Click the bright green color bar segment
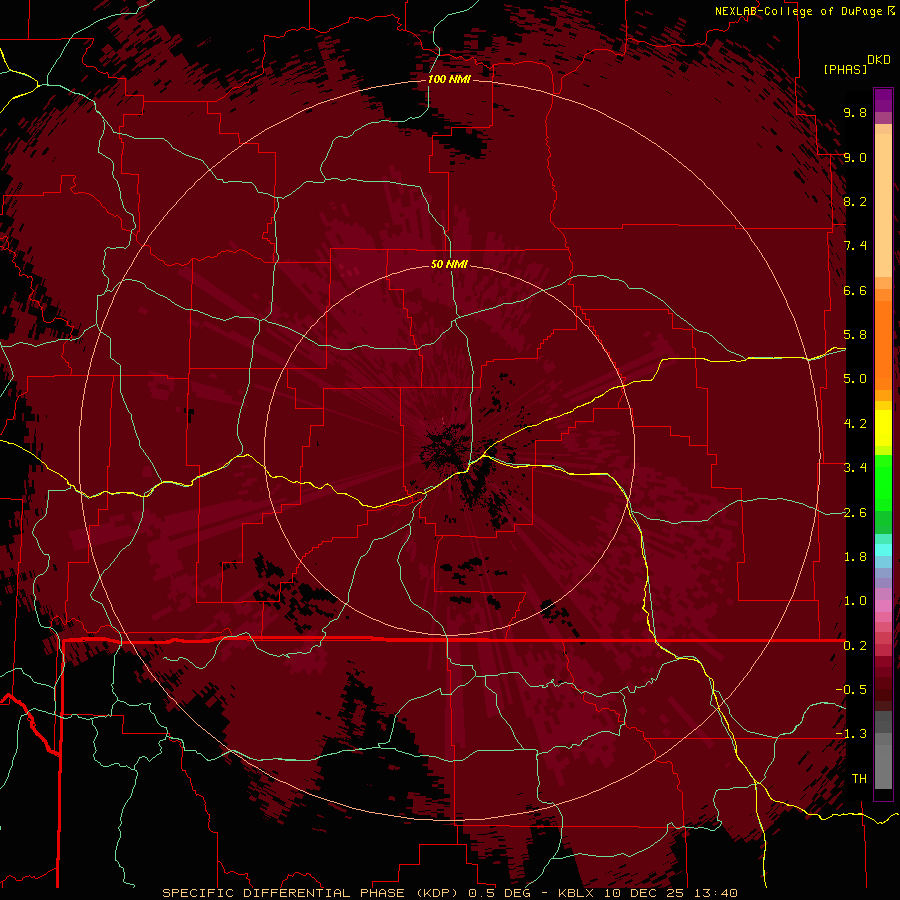 (883, 483)
